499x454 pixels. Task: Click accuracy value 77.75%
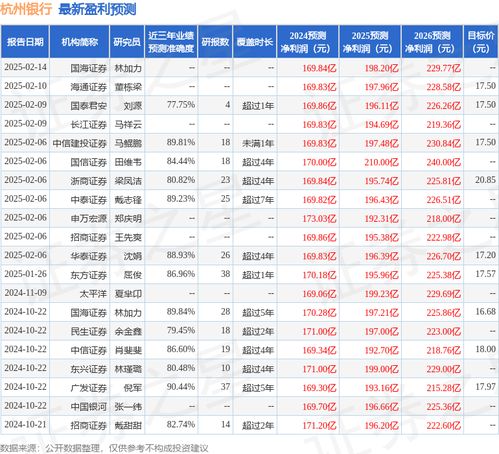[x=181, y=105]
